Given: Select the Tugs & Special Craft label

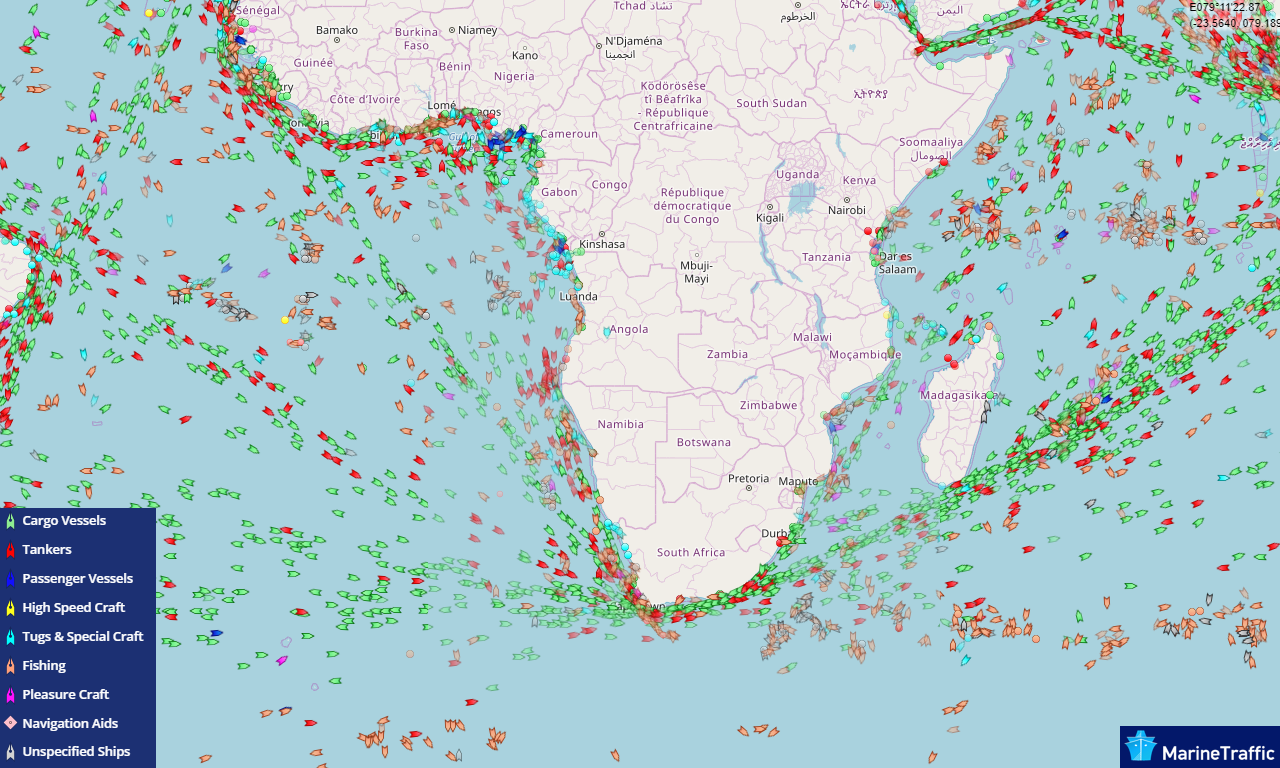Looking at the screenshot, I should (x=83, y=636).
